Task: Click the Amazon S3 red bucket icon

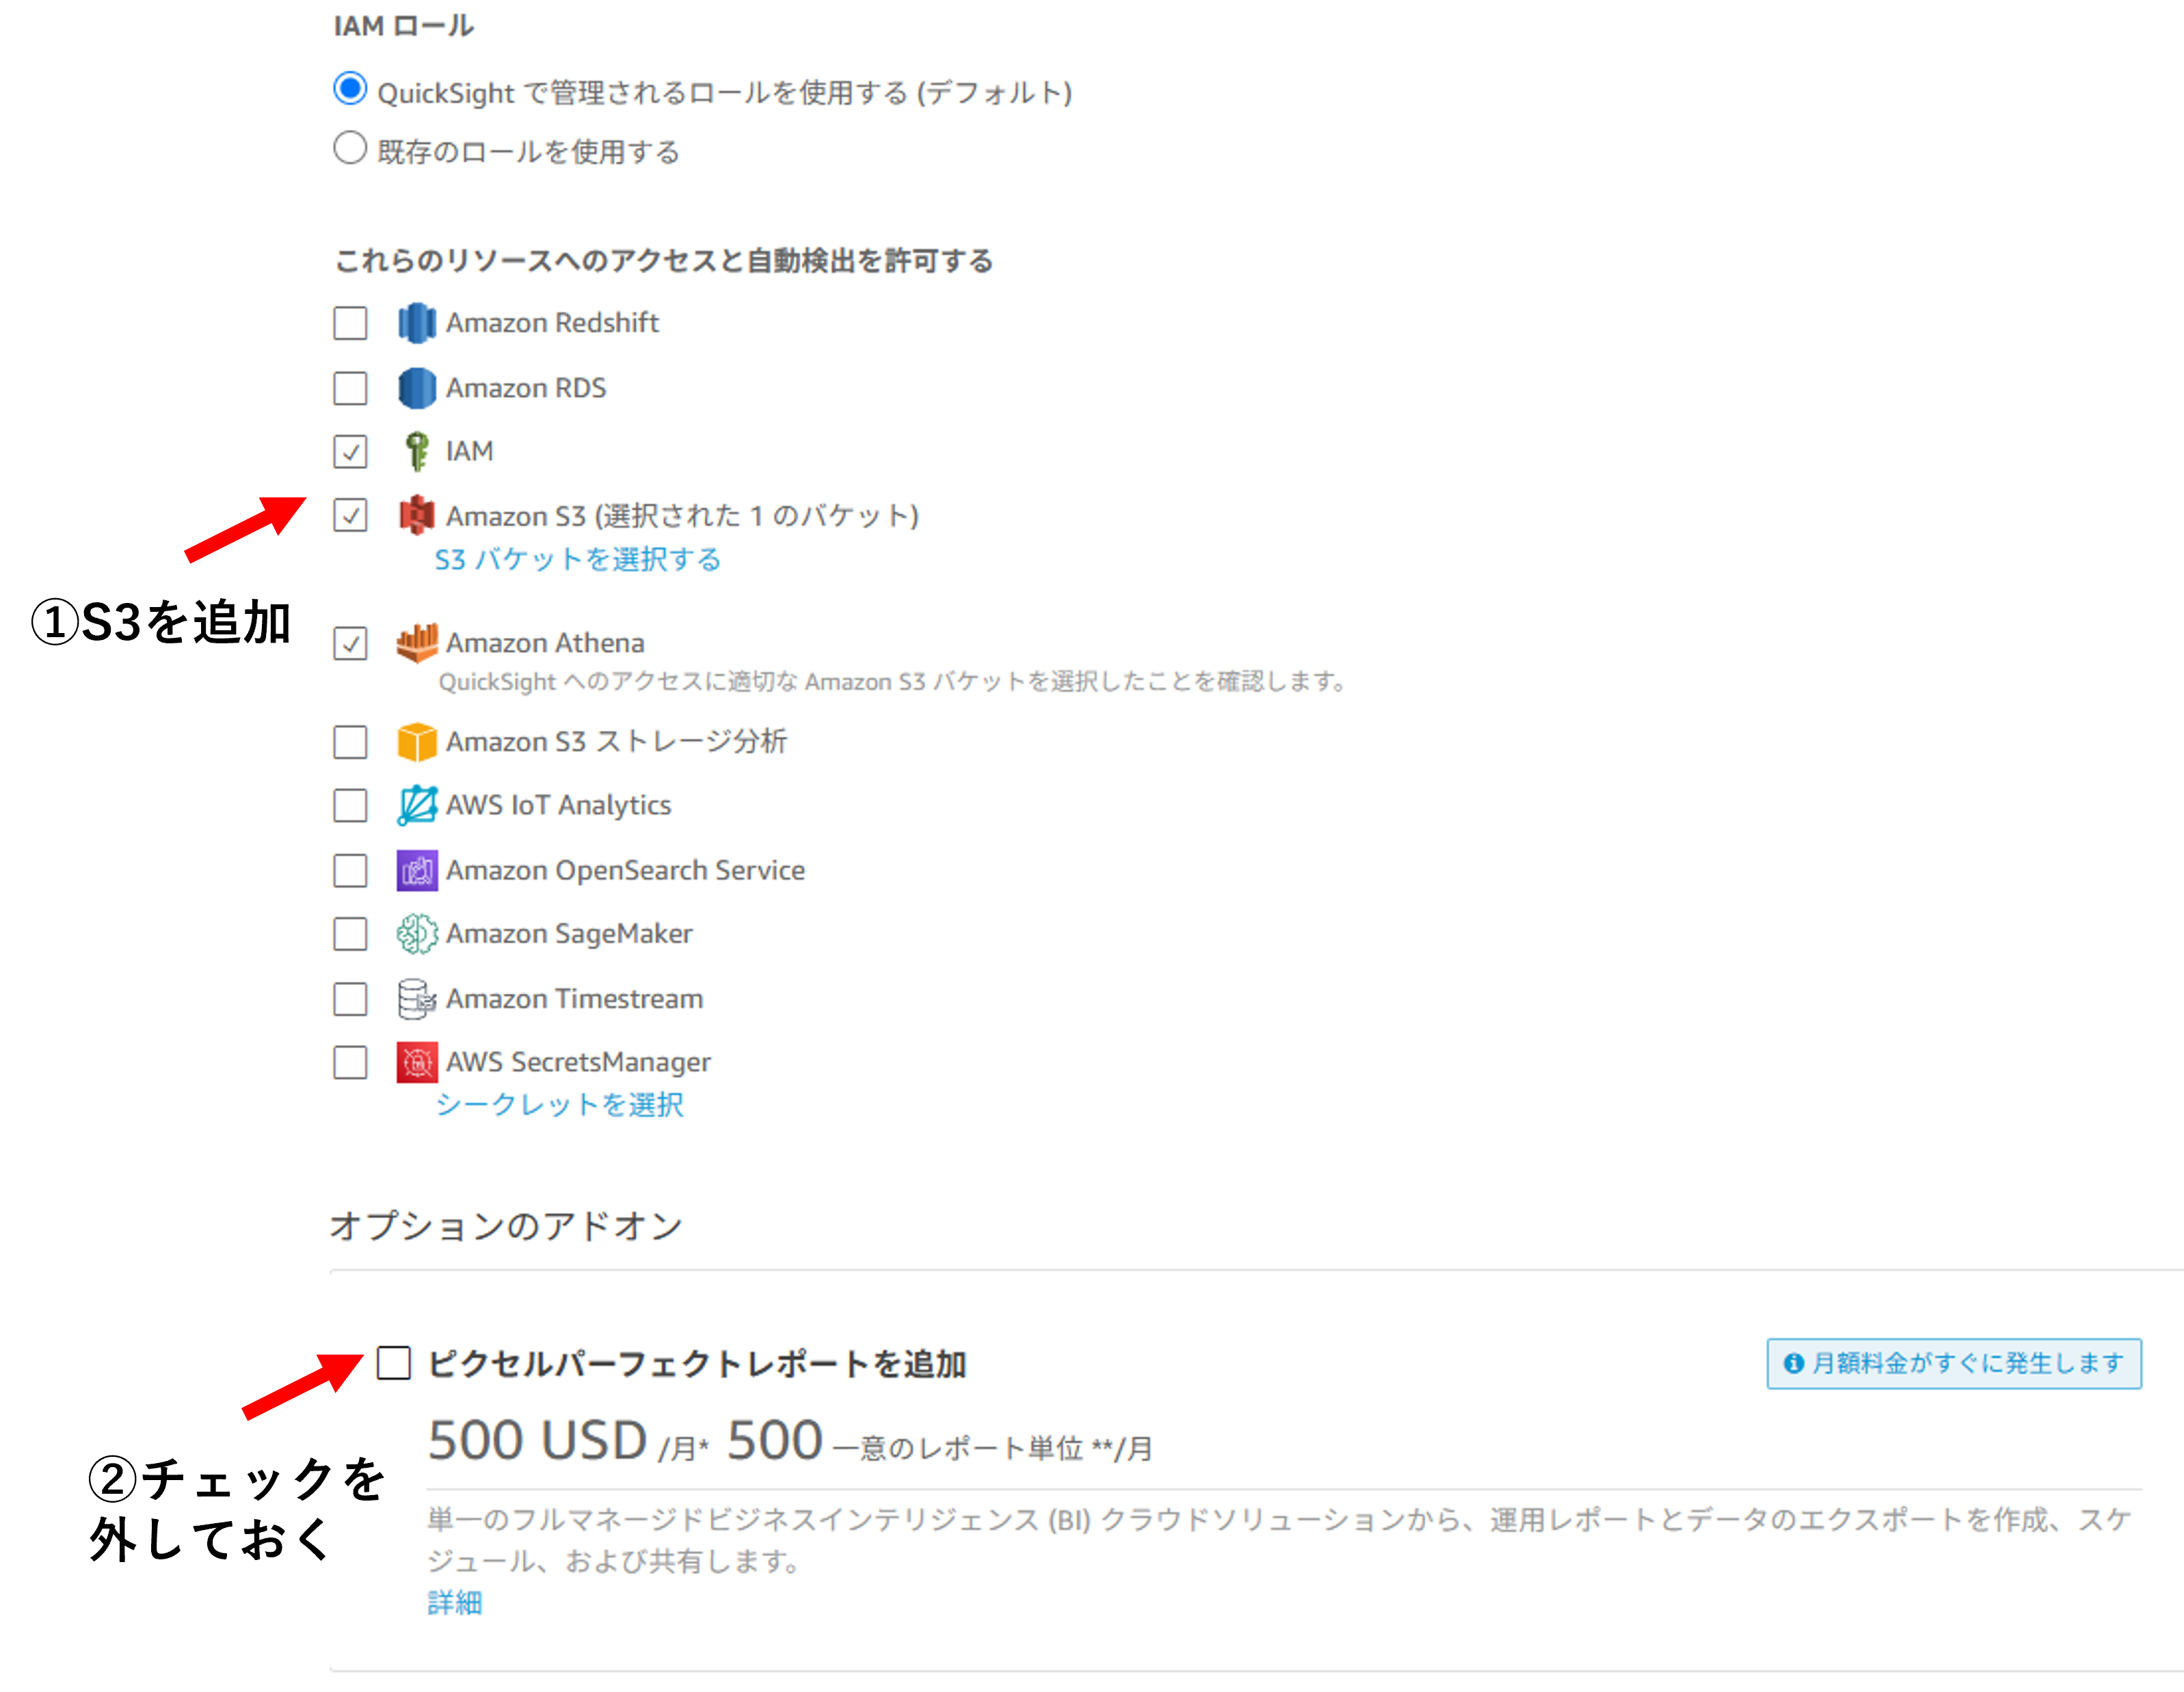Action: click(416, 516)
